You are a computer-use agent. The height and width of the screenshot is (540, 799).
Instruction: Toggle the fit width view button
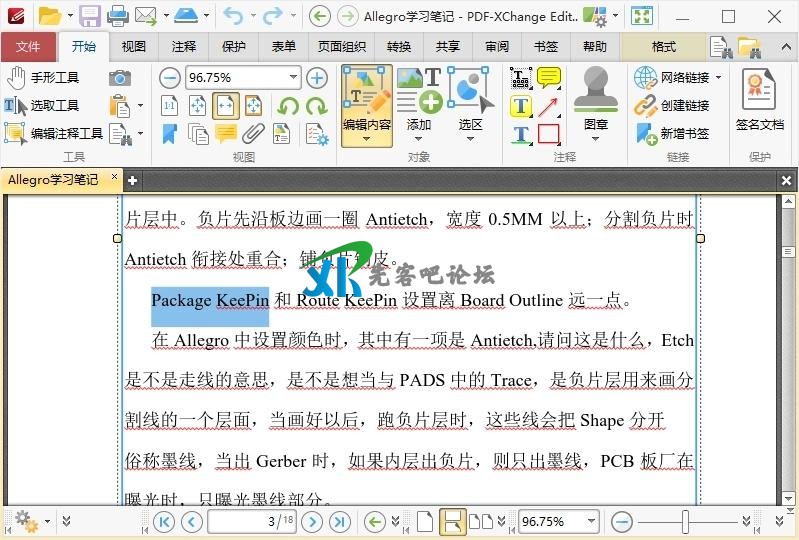click(x=226, y=106)
